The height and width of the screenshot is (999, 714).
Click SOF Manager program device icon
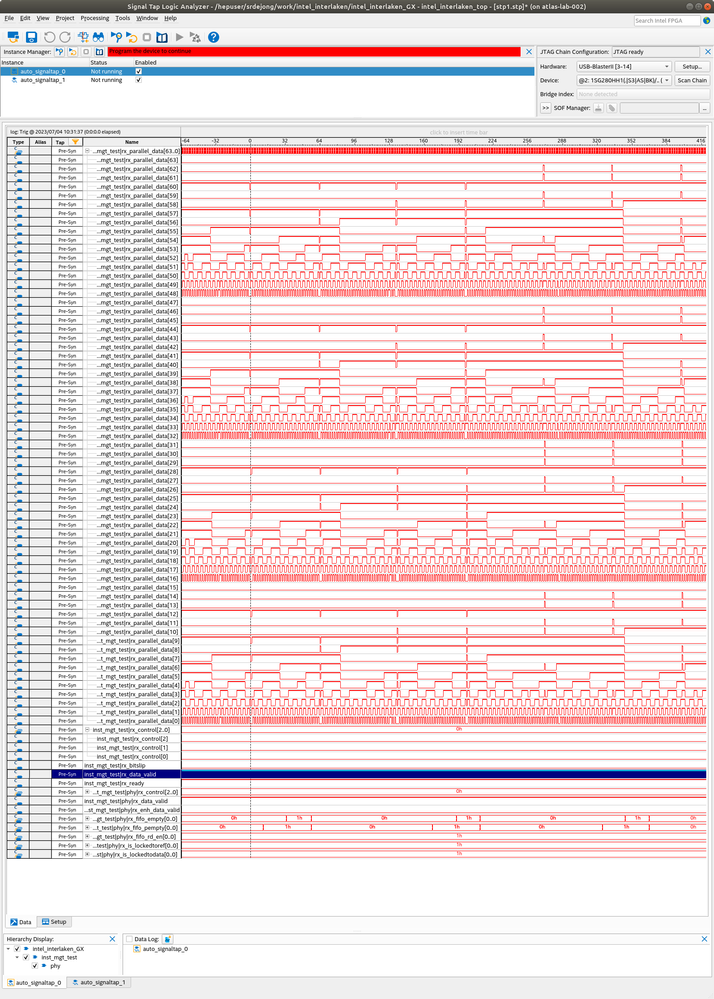pos(598,108)
